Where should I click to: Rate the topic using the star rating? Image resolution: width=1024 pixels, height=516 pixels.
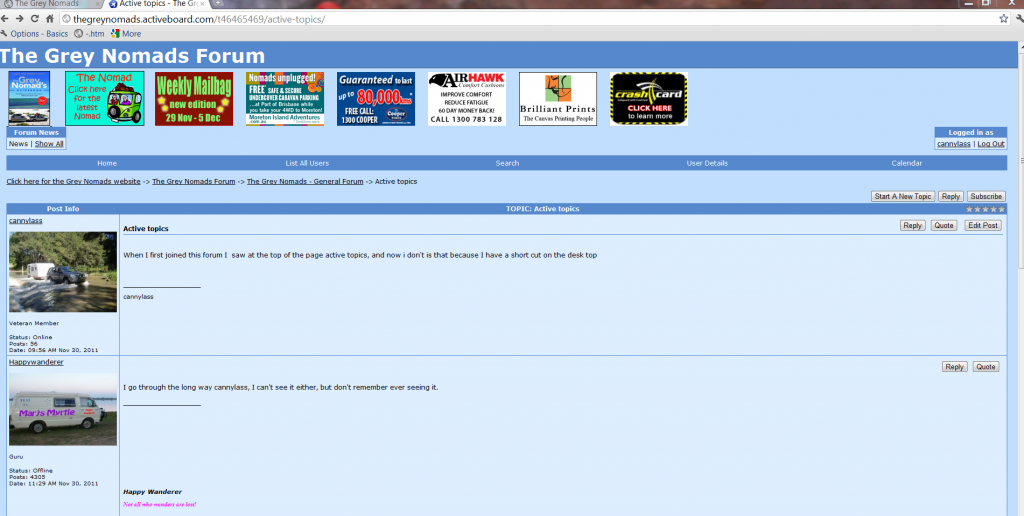[985, 209]
